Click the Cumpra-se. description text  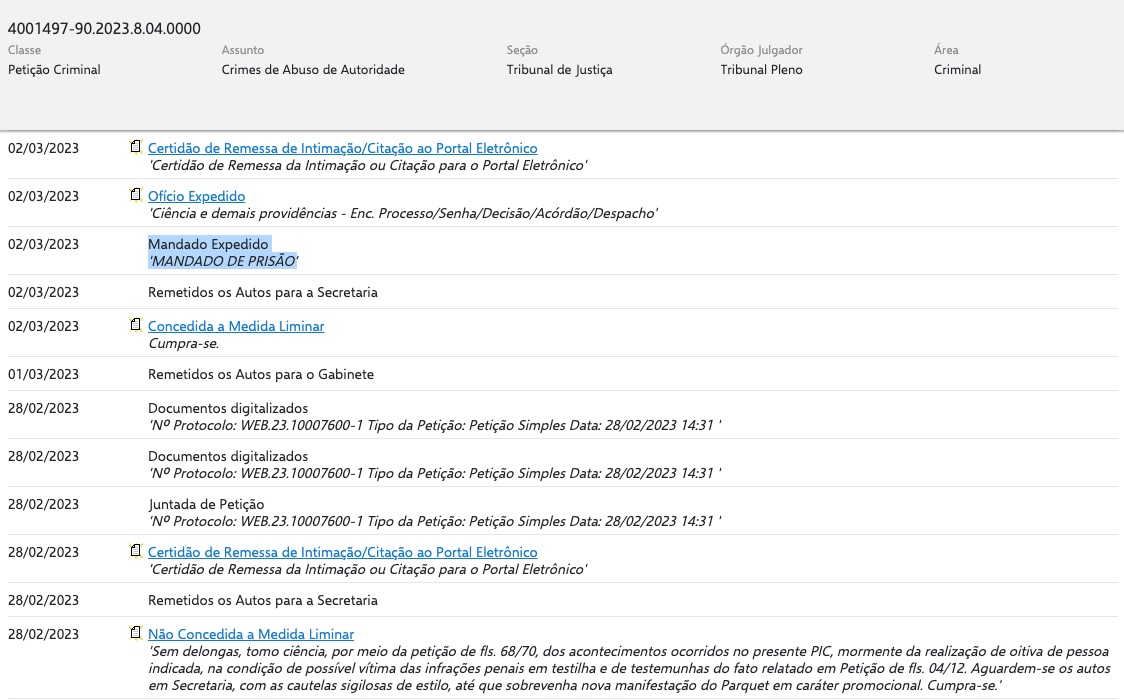click(x=183, y=343)
